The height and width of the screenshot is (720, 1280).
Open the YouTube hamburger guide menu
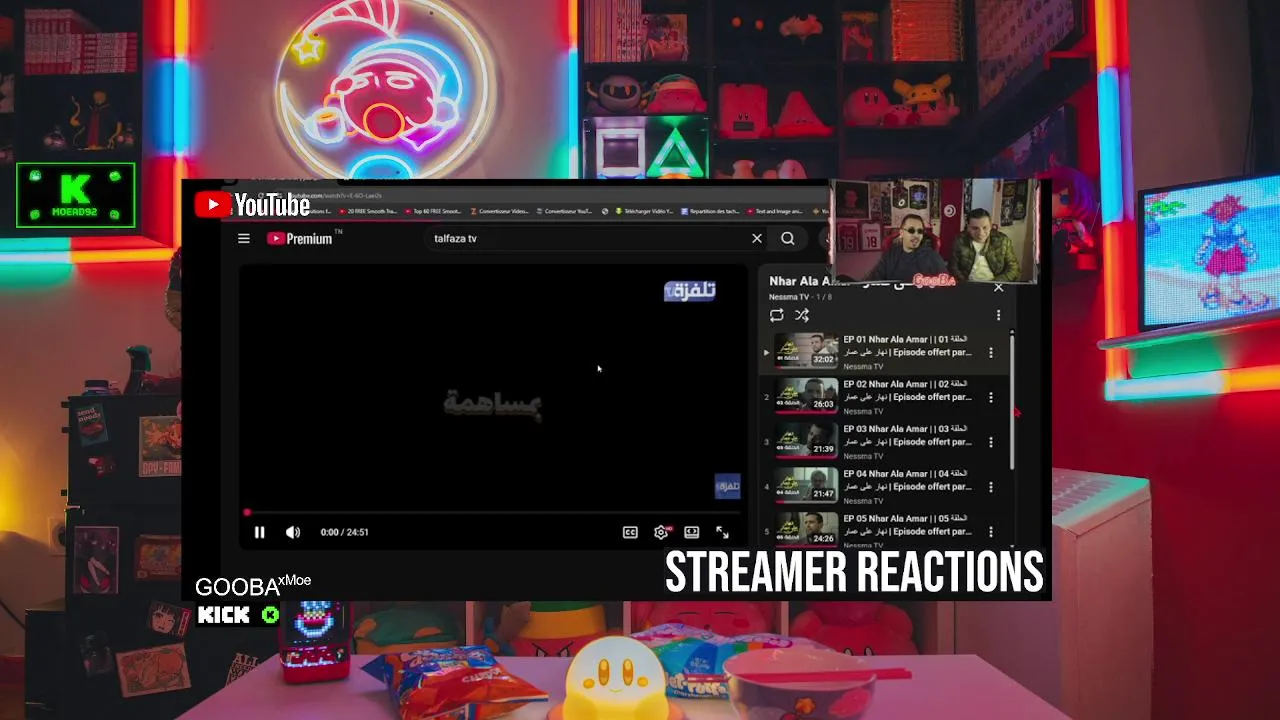[x=243, y=238]
